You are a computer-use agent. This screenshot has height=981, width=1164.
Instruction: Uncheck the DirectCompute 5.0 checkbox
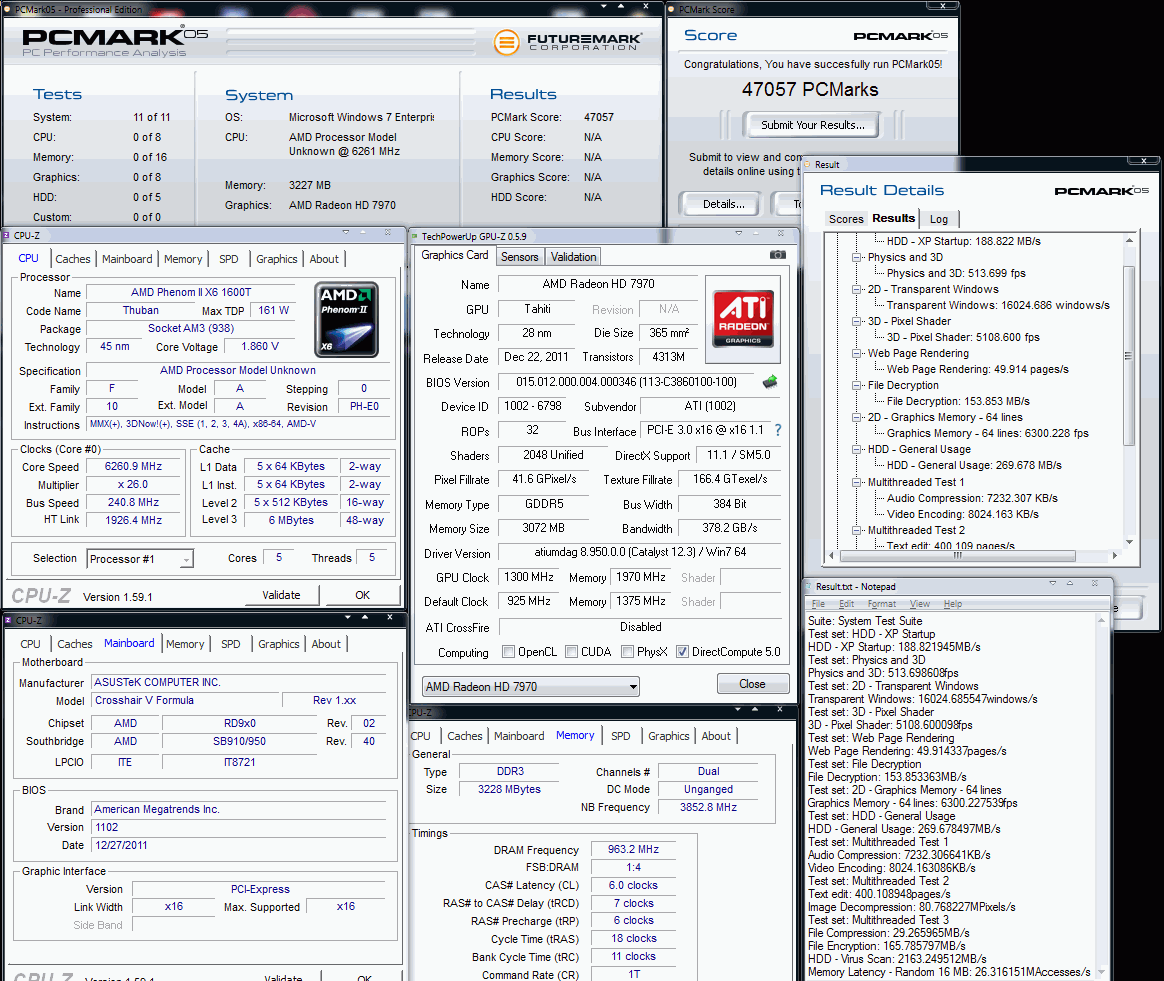[682, 652]
